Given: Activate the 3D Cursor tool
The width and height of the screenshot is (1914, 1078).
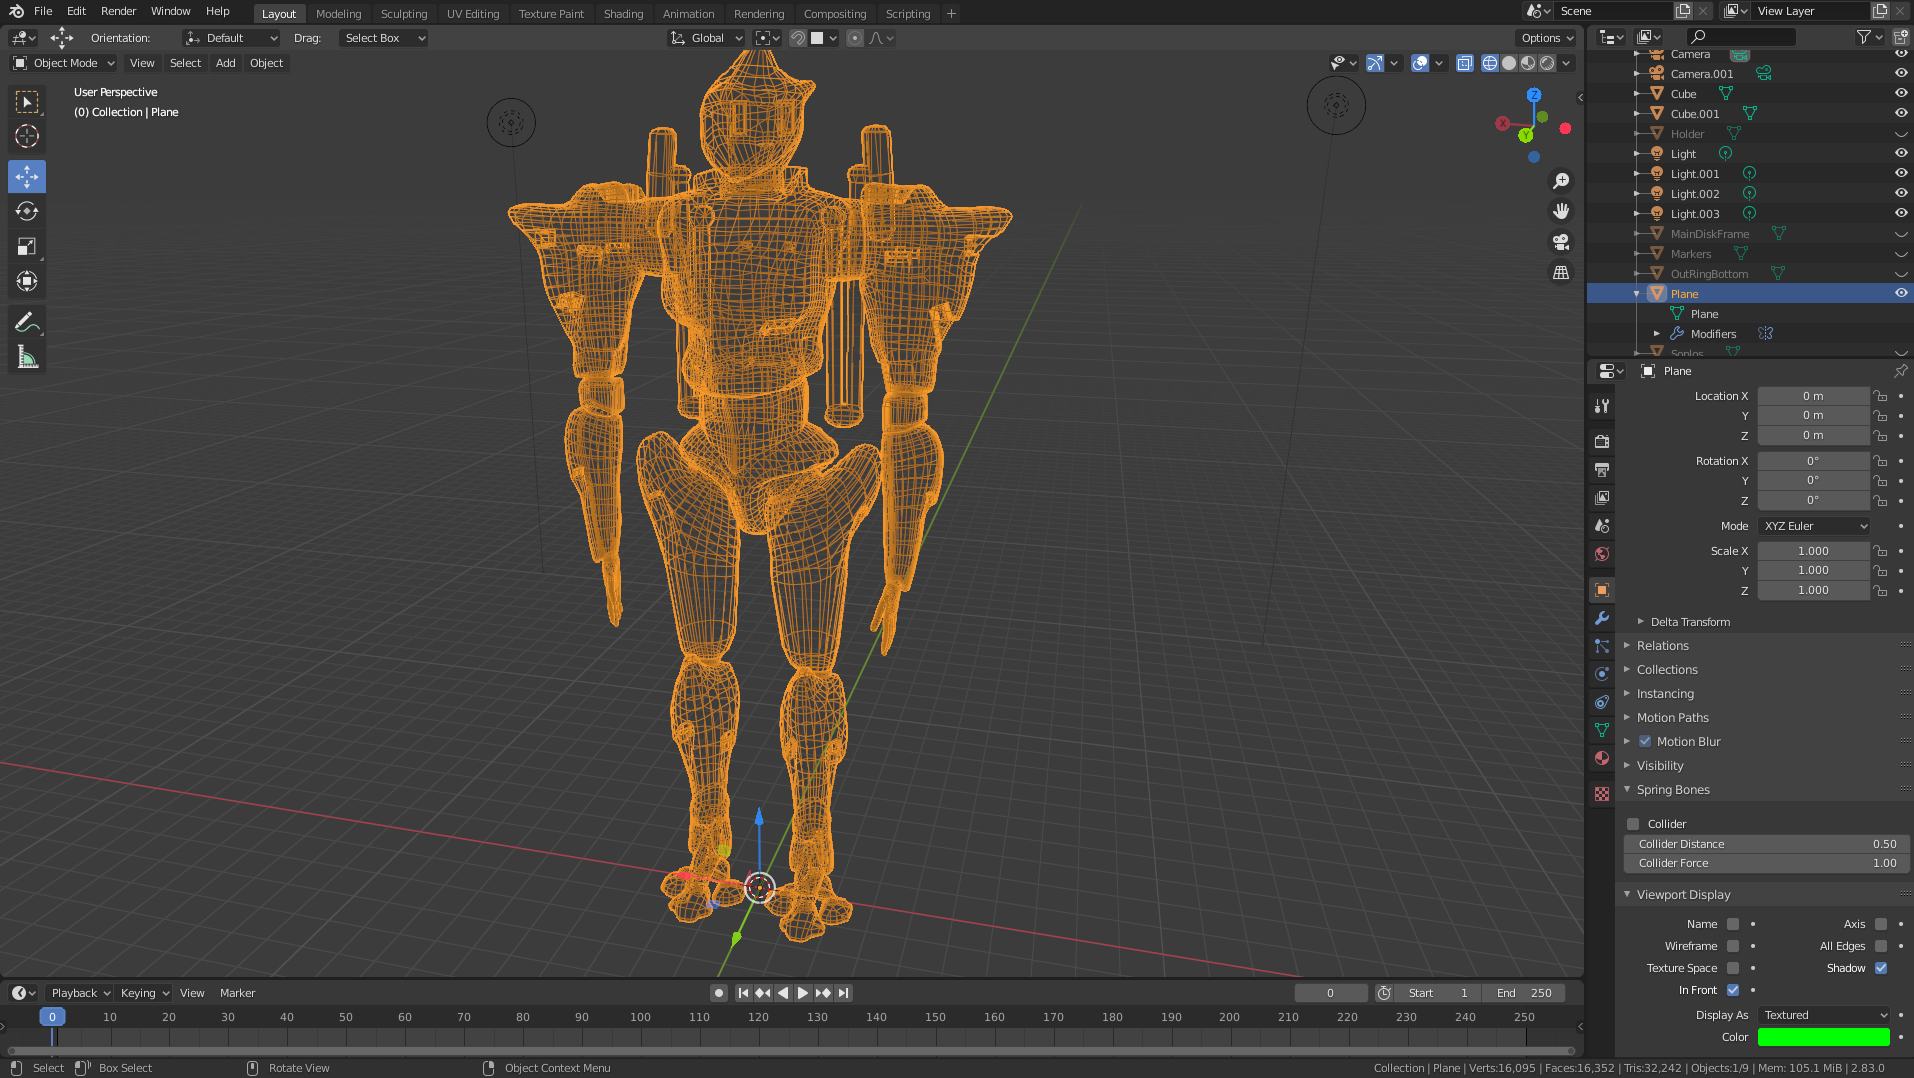Looking at the screenshot, I should [x=27, y=136].
